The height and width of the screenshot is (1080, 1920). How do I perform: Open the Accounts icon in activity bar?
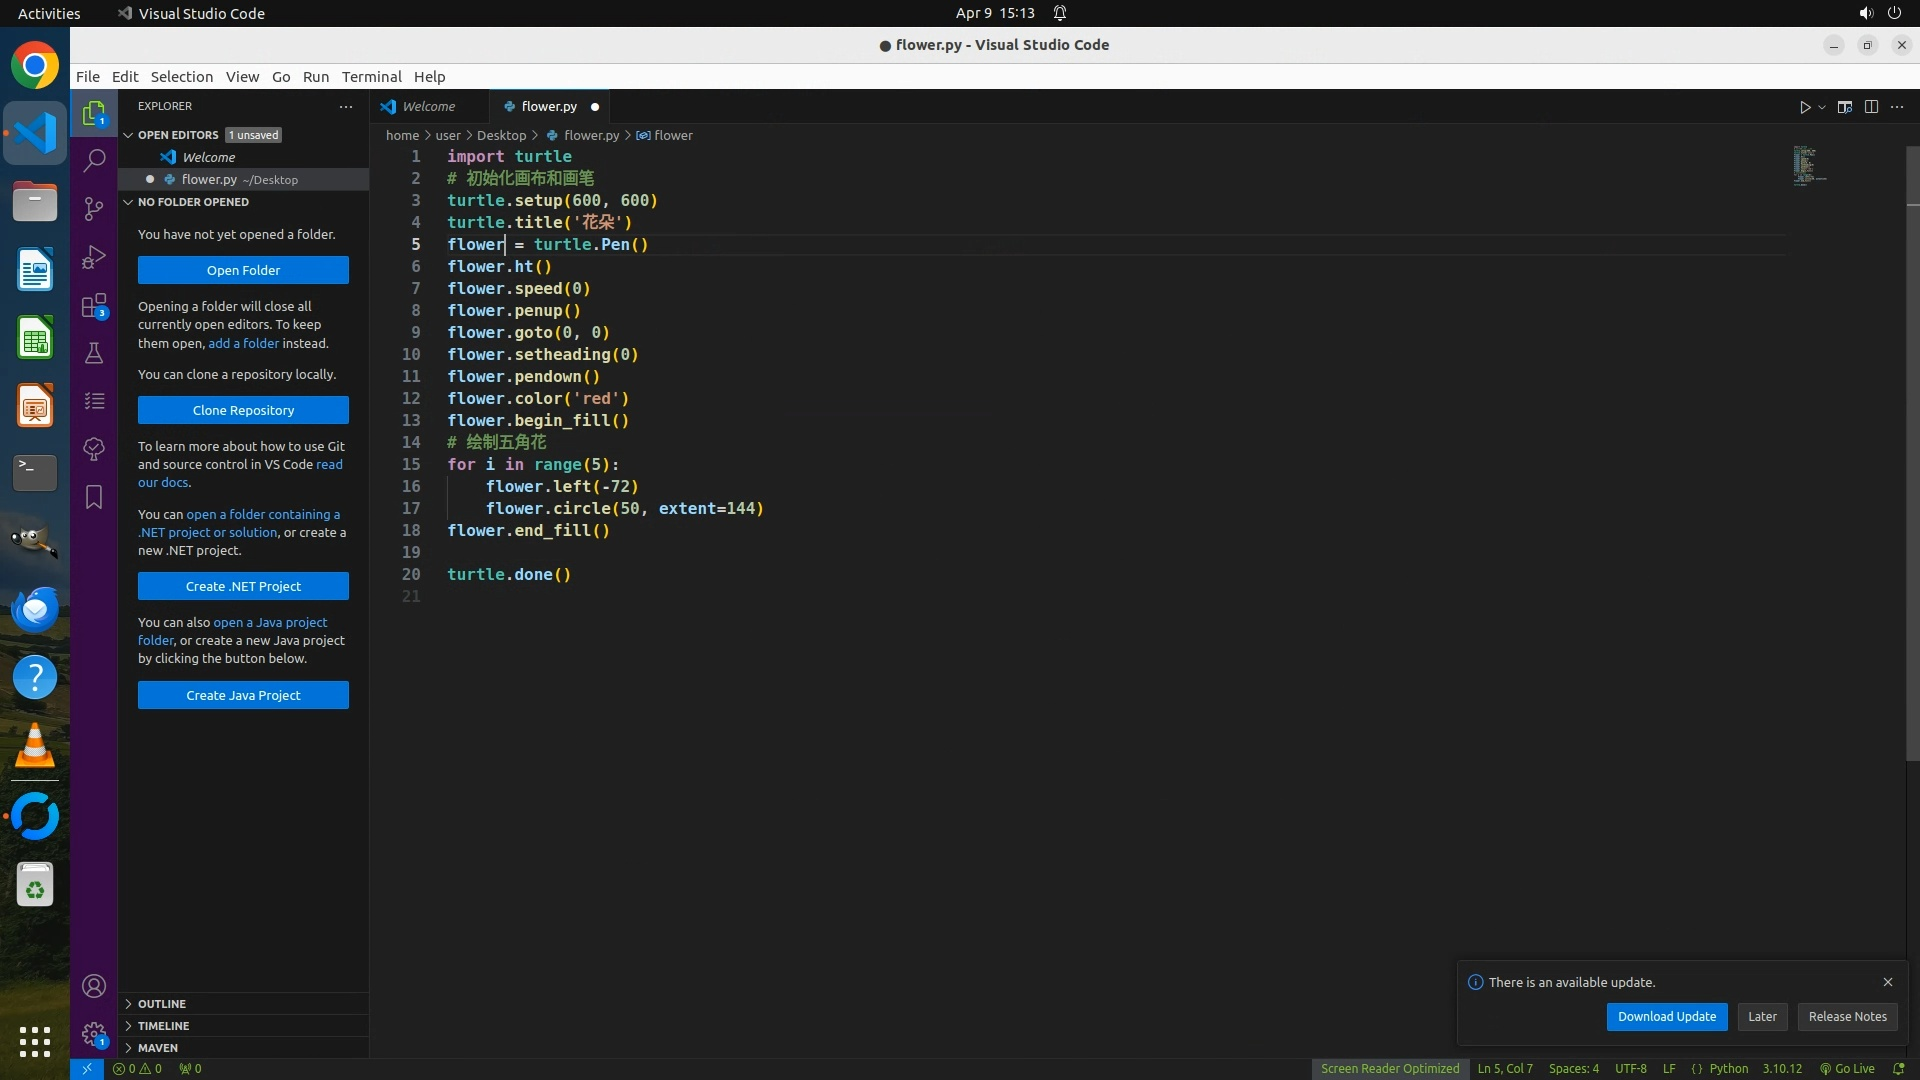tap(94, 986)
